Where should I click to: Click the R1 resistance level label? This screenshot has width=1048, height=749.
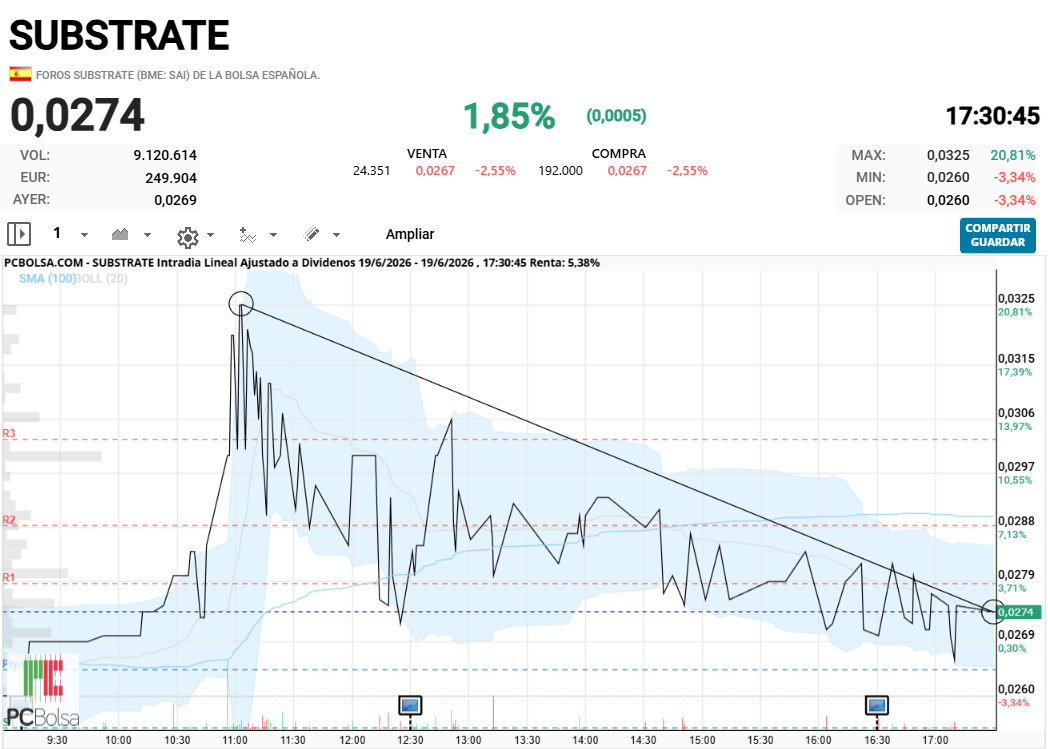click(x=9, y=578)
